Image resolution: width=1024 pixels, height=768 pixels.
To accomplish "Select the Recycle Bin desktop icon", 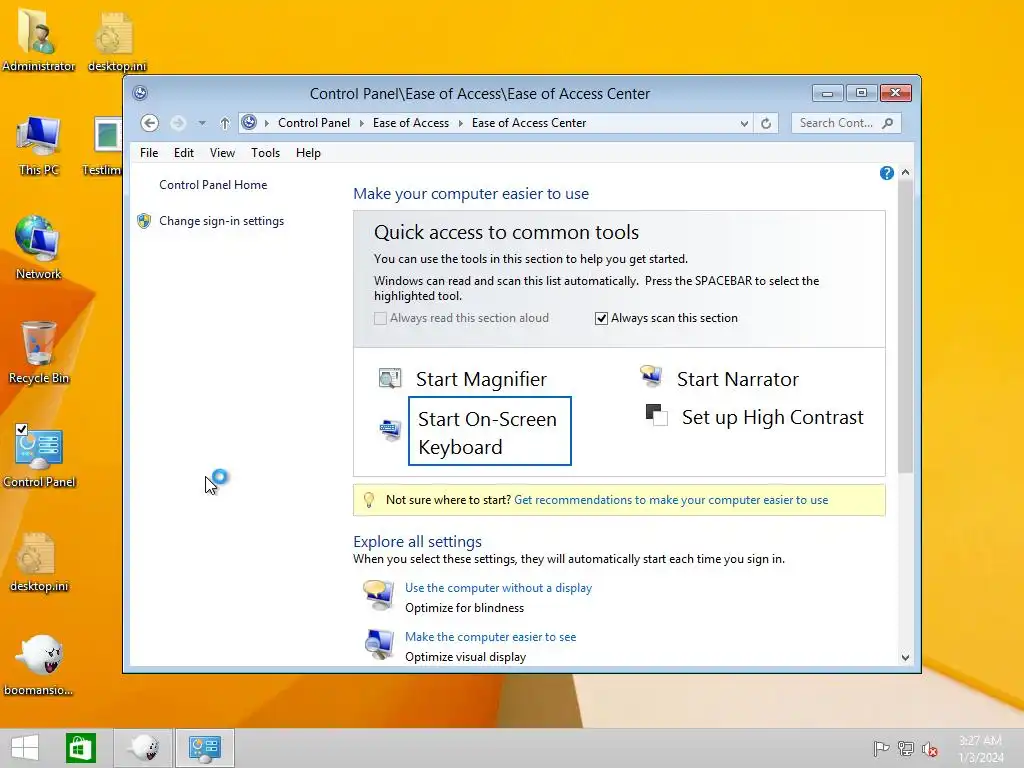I will click(x=39, y=353).
